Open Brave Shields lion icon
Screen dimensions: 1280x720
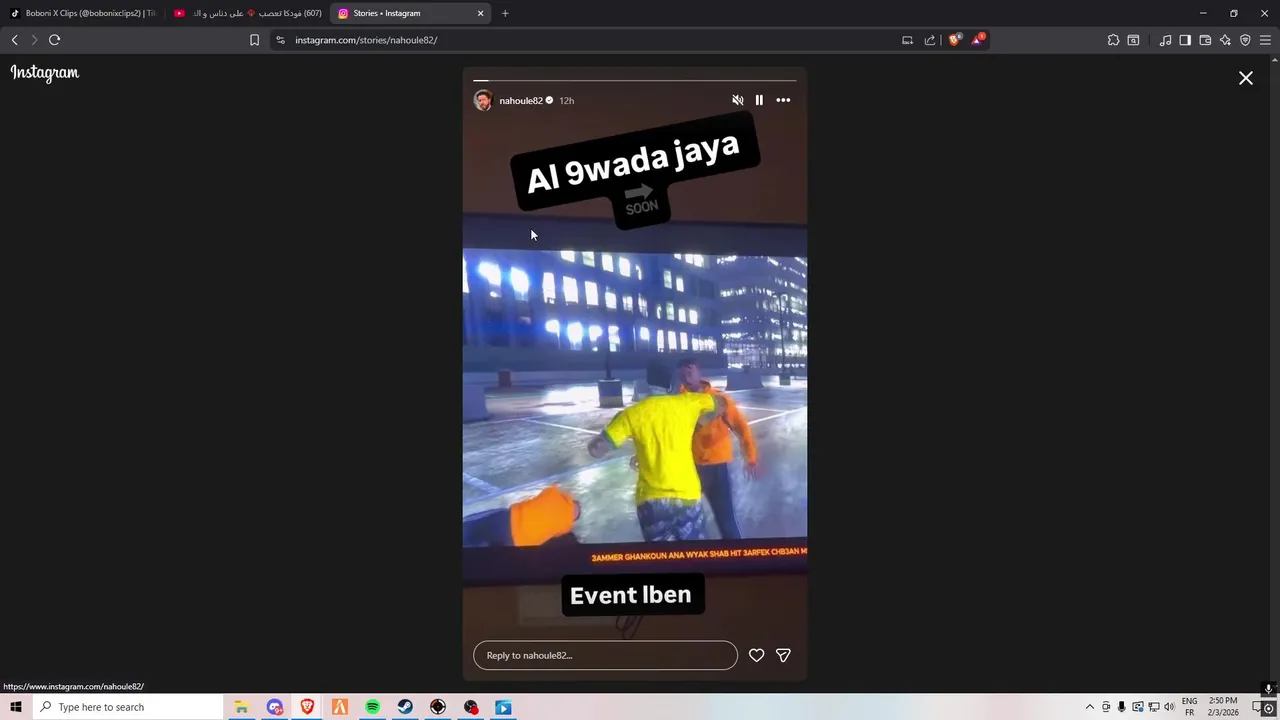(954, 40)
